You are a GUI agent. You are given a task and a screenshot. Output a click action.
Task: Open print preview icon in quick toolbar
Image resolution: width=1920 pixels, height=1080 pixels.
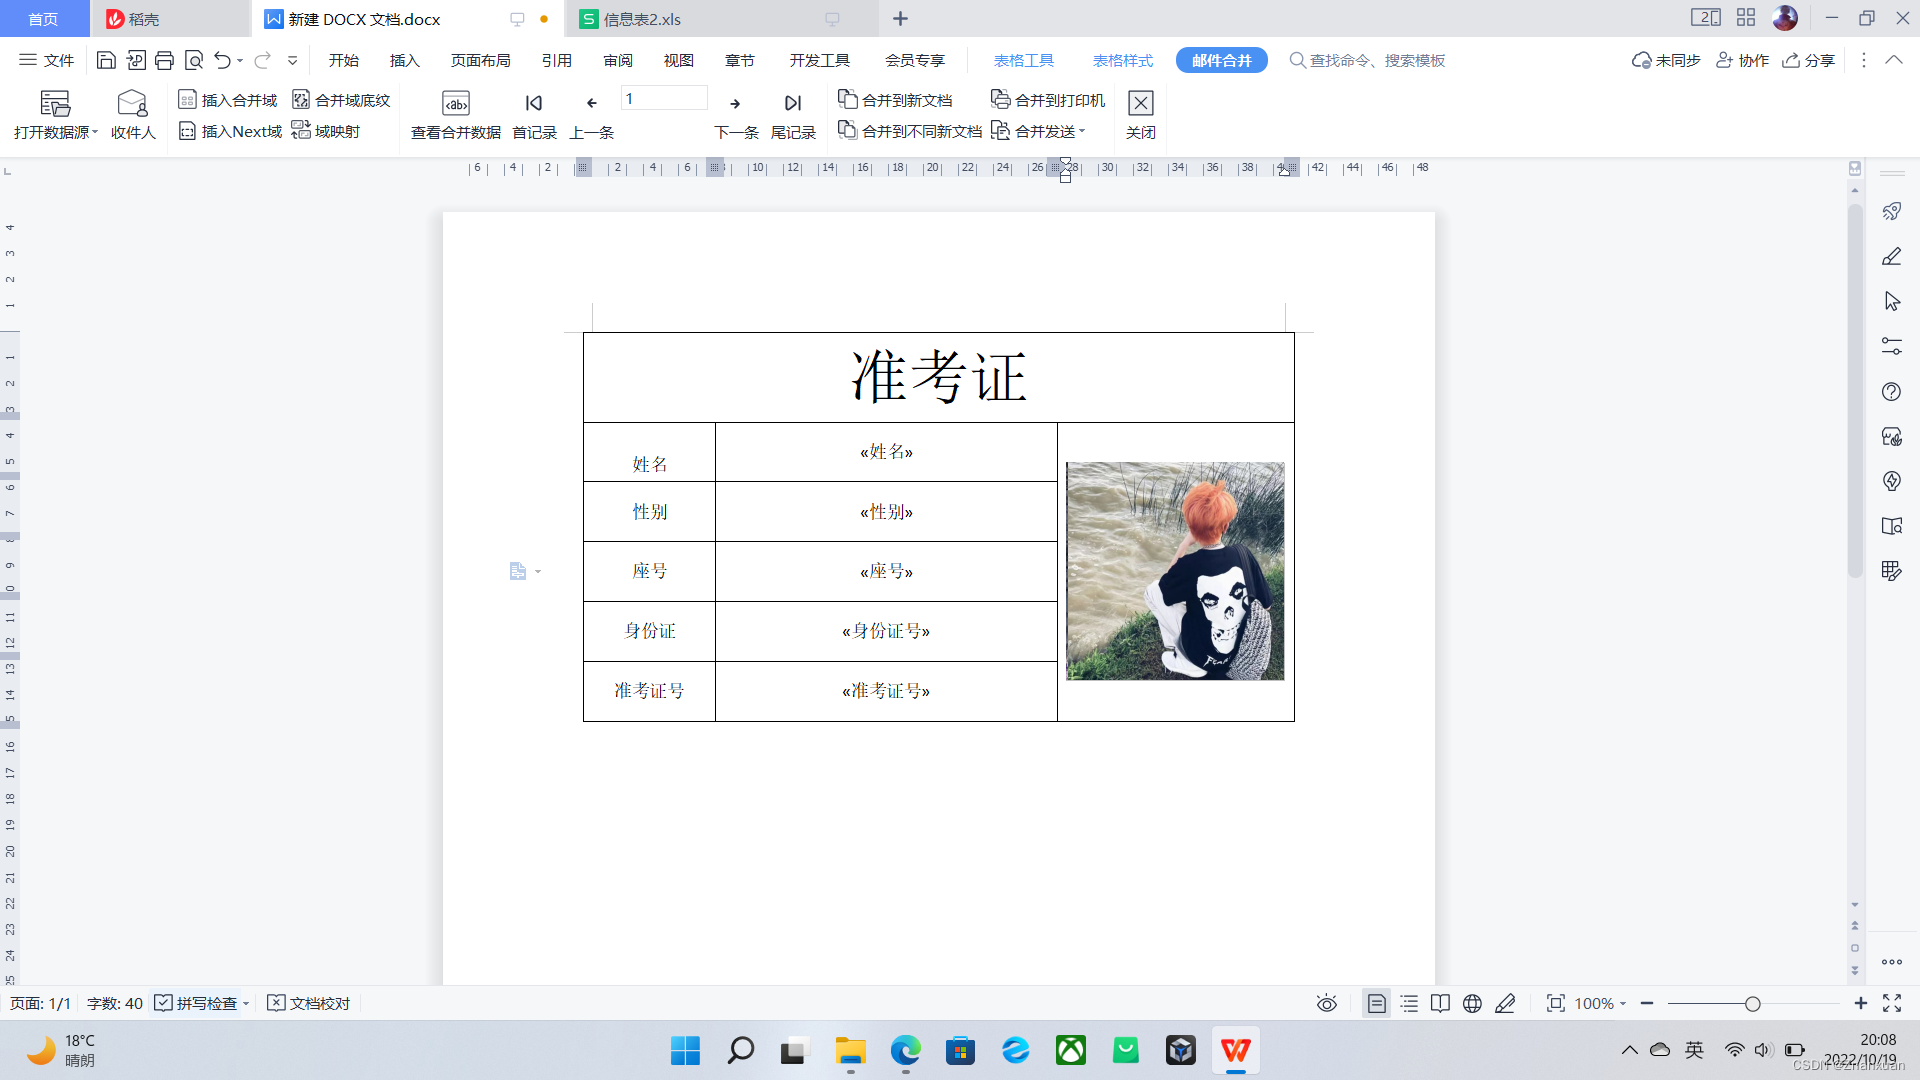(194, 61)
